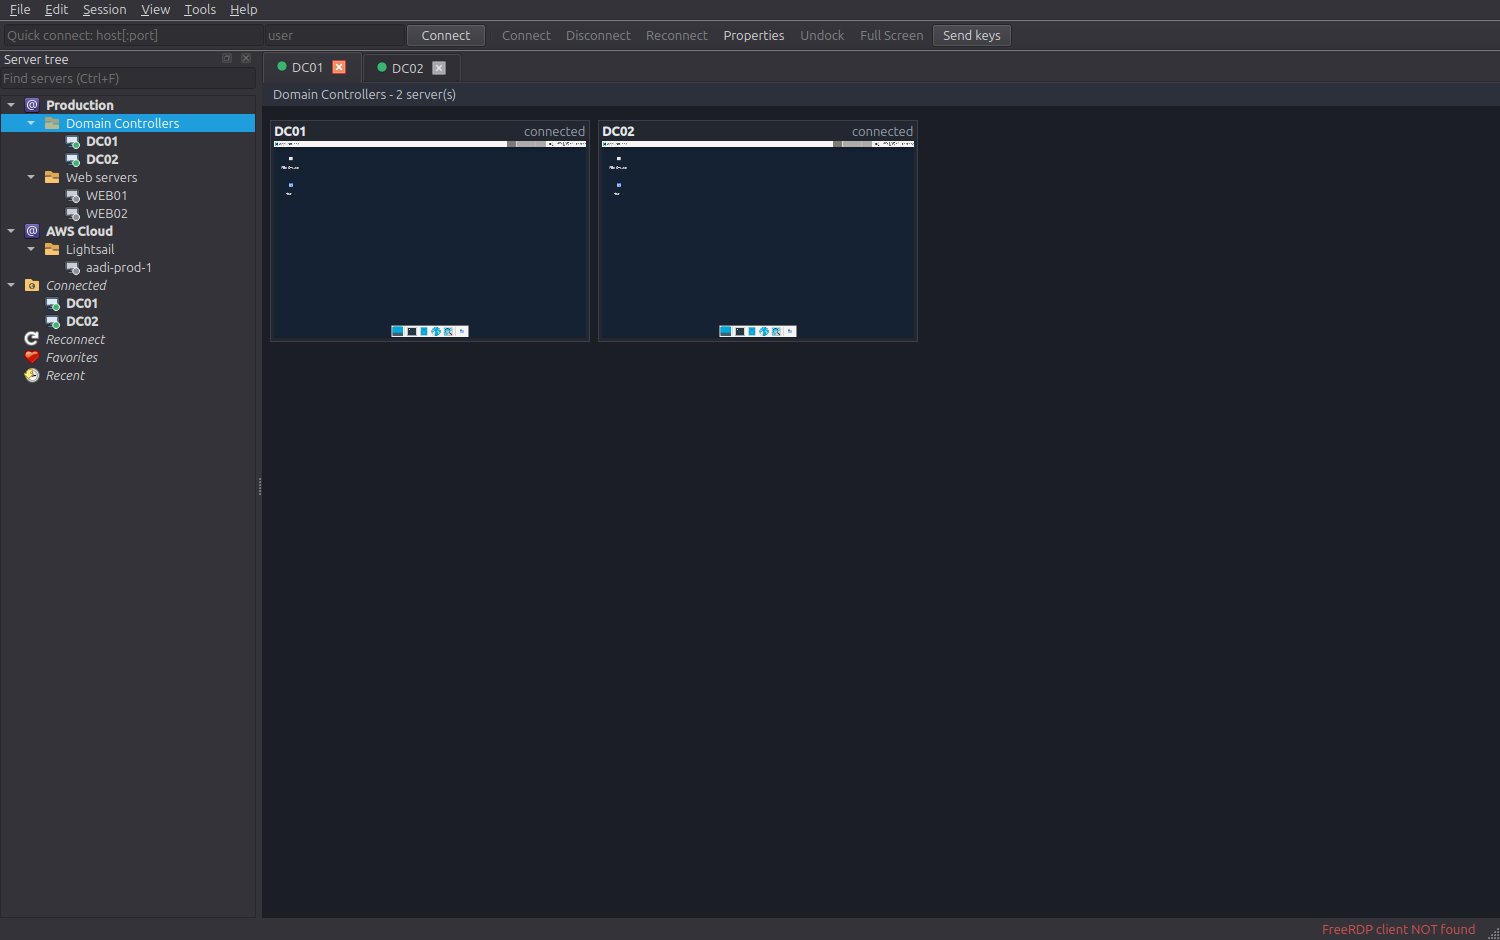1500x940 pixels.
Task: Select DC01 session icon under Connected
Action: [x=52, y=303]
